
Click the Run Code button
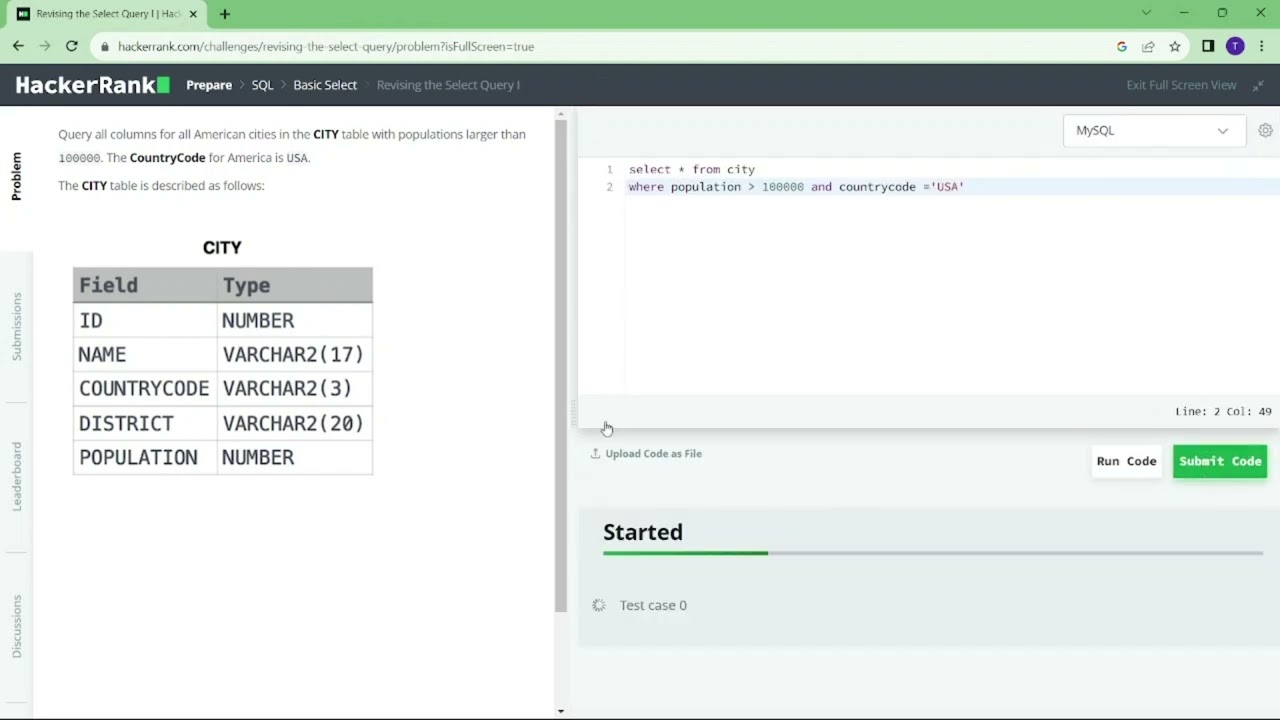[x=1126, y=461]
